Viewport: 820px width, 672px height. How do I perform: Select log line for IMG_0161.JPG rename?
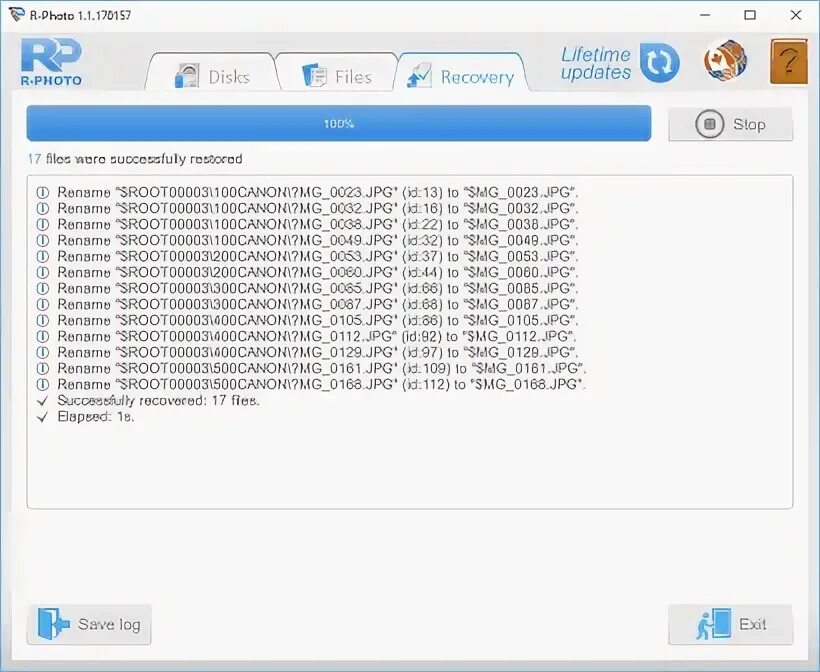pyautogui.click(x=322, y=368)
